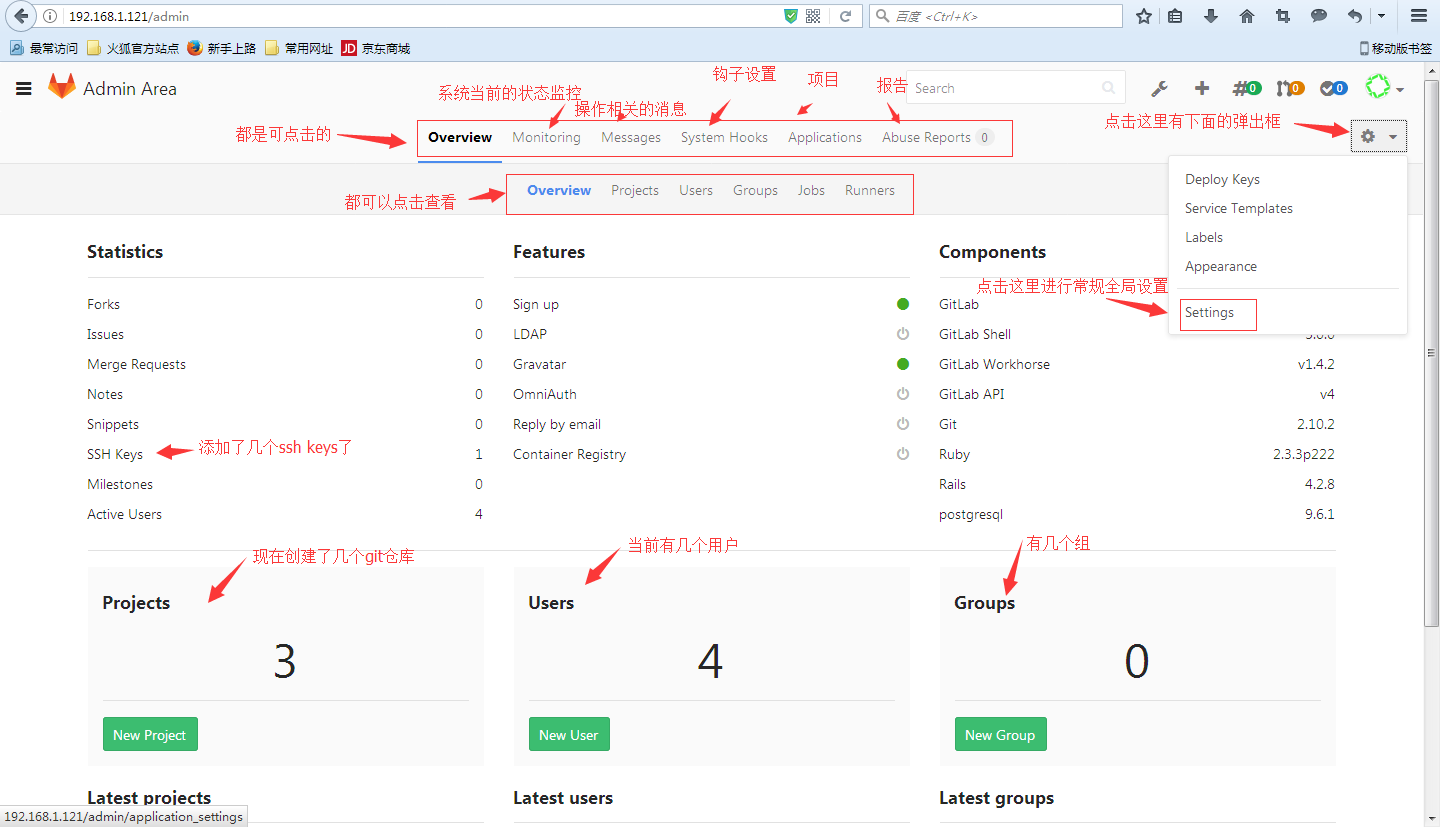Screen dimensions: 1440x827
Task: Open Admin Area via wrench icon
Action: click(1159, 88)
